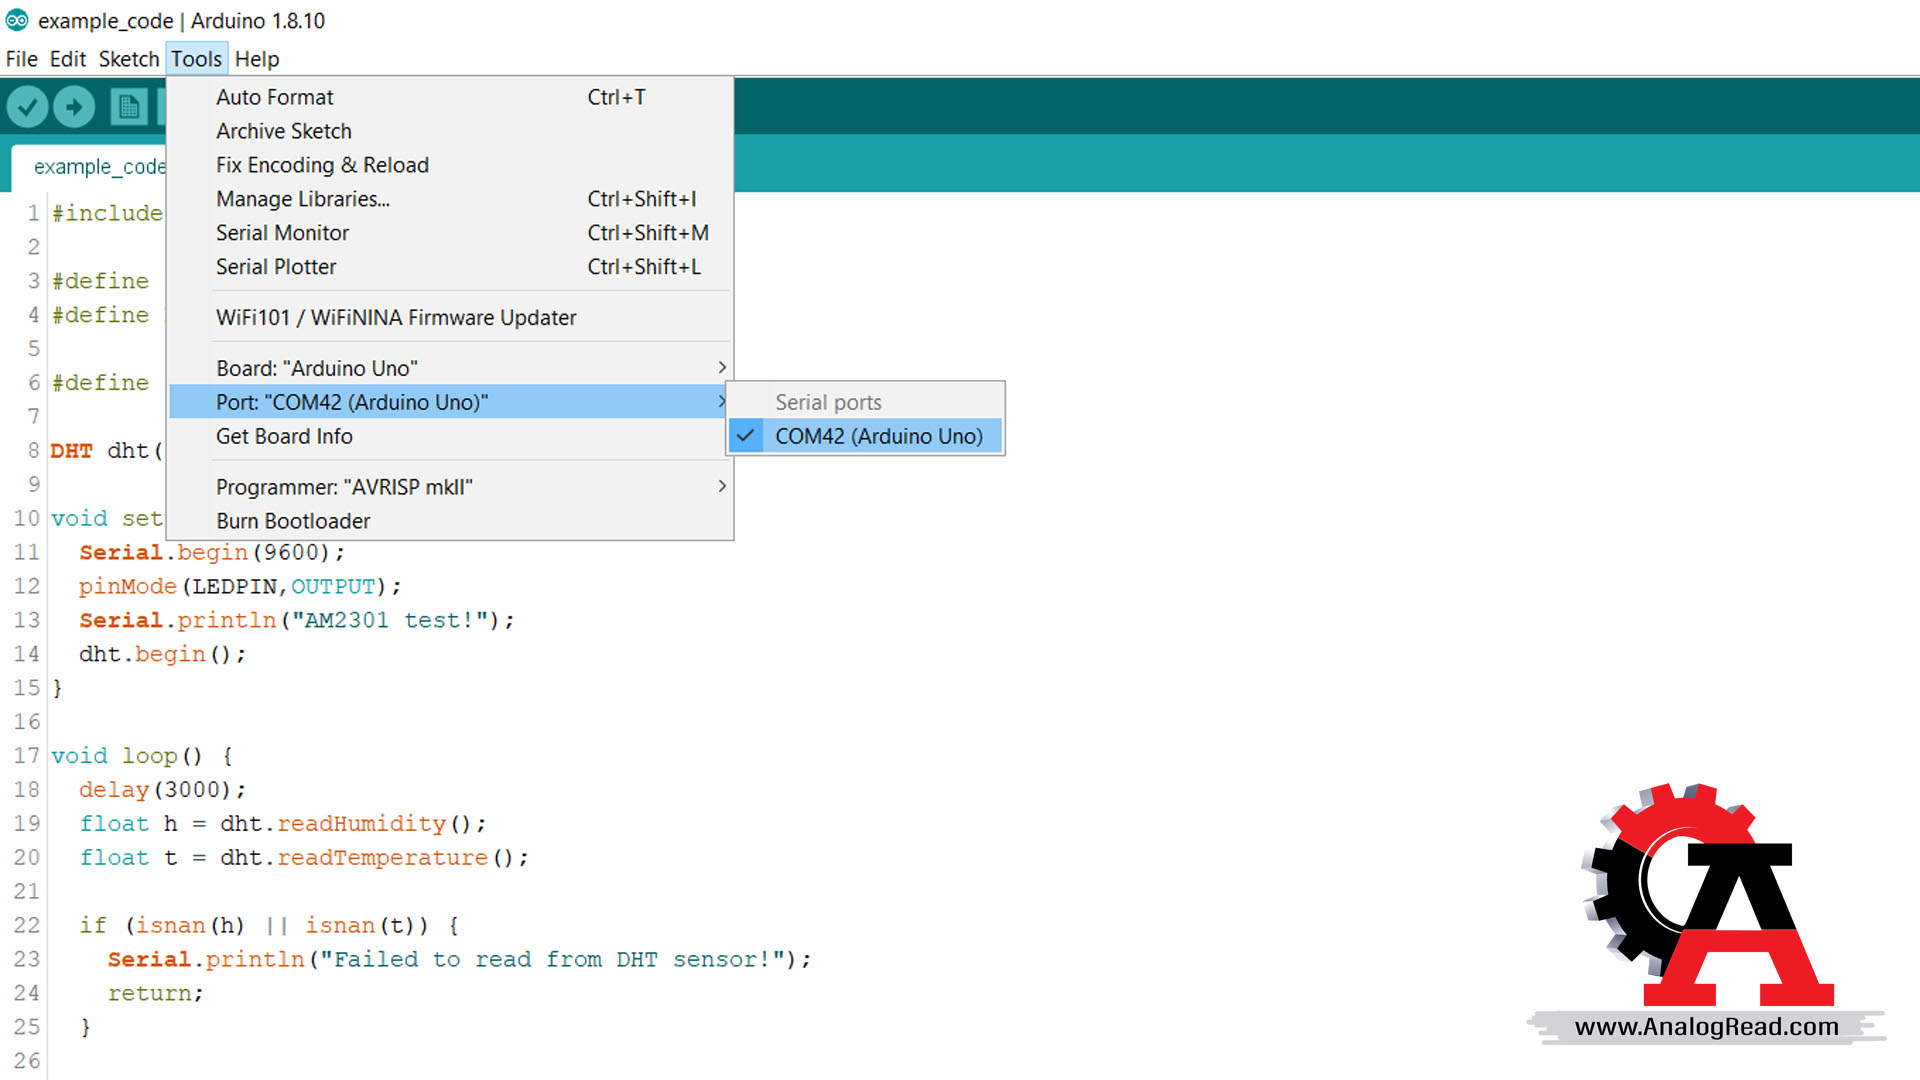Open Manage Libraries from Tools menu

(x=451, y=199)
